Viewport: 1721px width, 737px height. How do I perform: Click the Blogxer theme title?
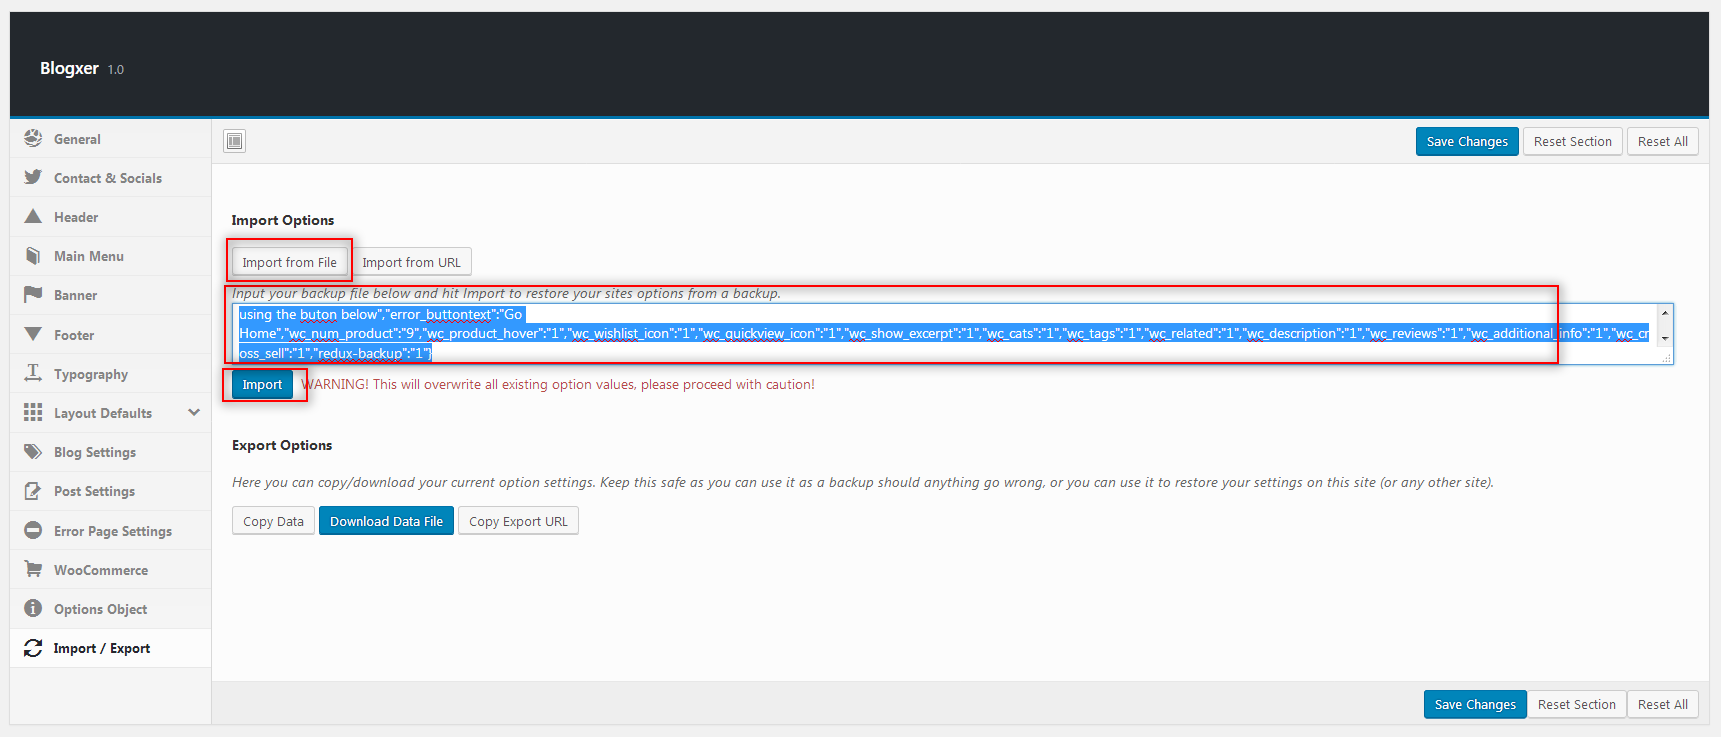[x=69, y=68]
